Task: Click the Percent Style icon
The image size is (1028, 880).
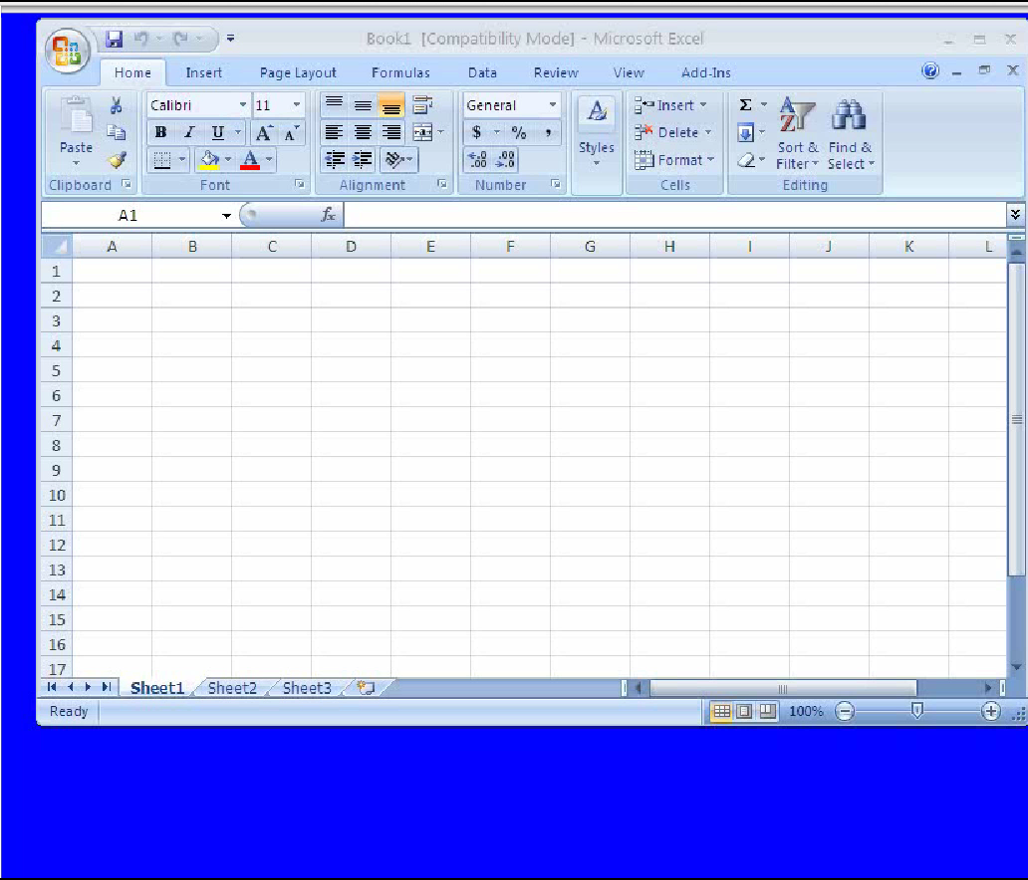Action: tap(519, 133)
